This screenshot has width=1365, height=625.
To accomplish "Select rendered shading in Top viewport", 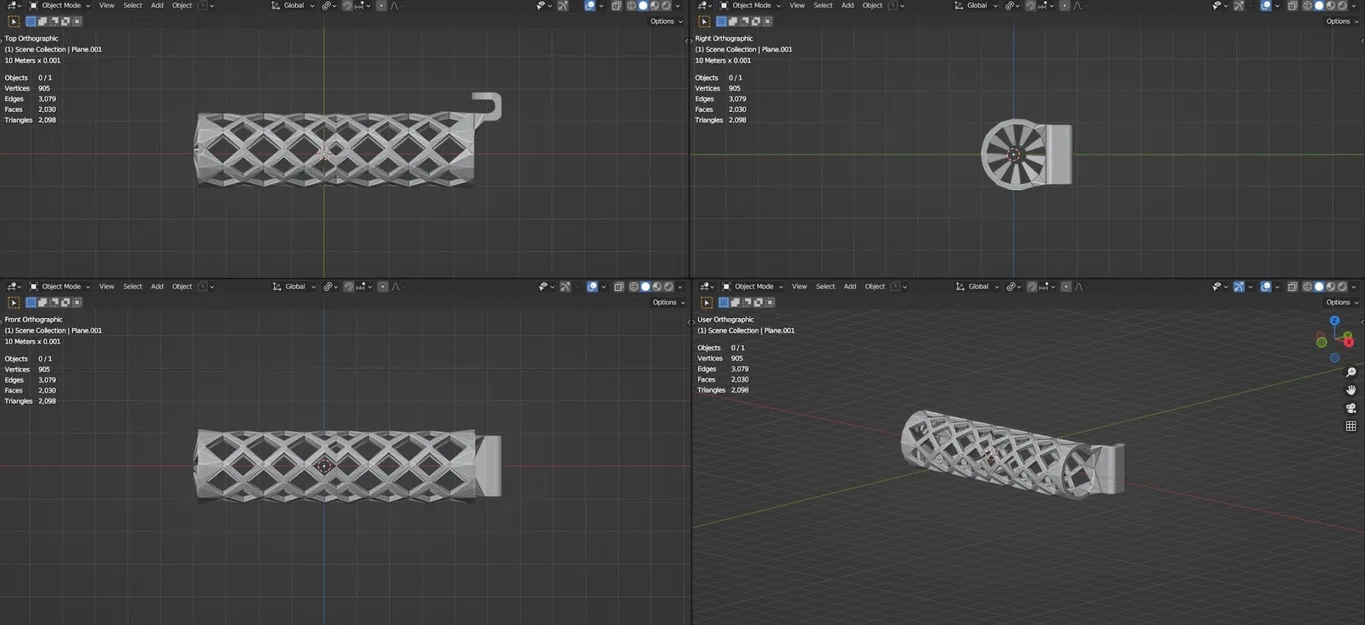I will [x=666, y=6].
